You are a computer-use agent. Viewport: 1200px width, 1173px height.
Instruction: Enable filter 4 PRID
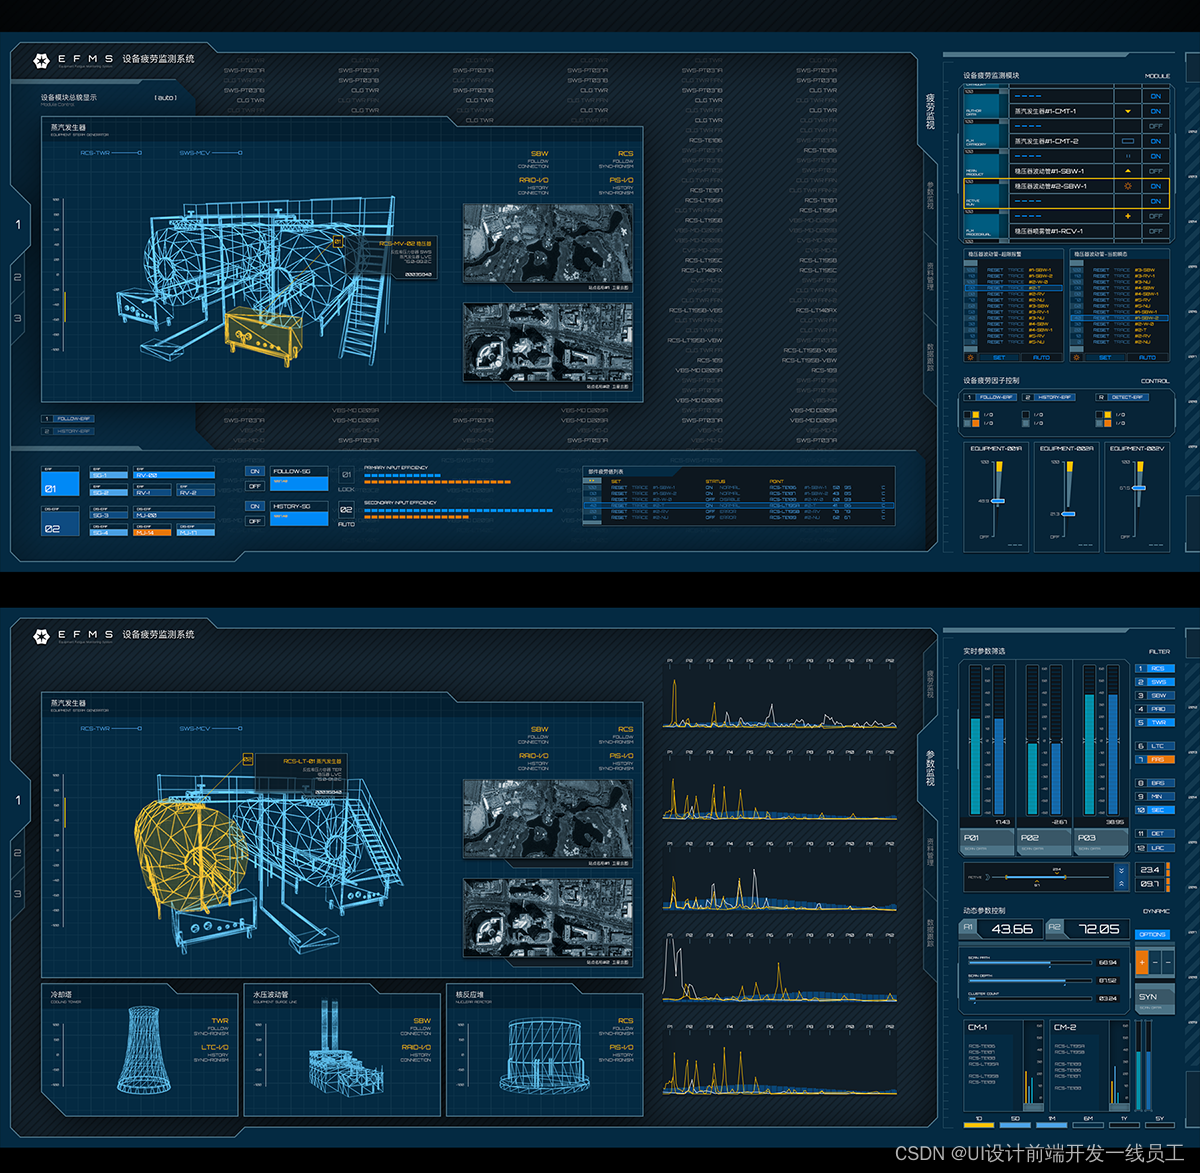tap(1155, 709)
